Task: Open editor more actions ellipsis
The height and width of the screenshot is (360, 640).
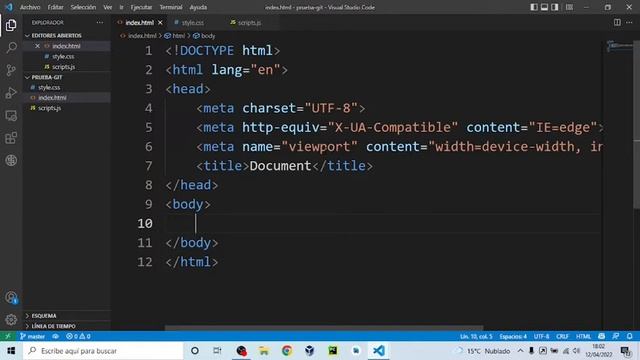Action: (x=629, y=22)
